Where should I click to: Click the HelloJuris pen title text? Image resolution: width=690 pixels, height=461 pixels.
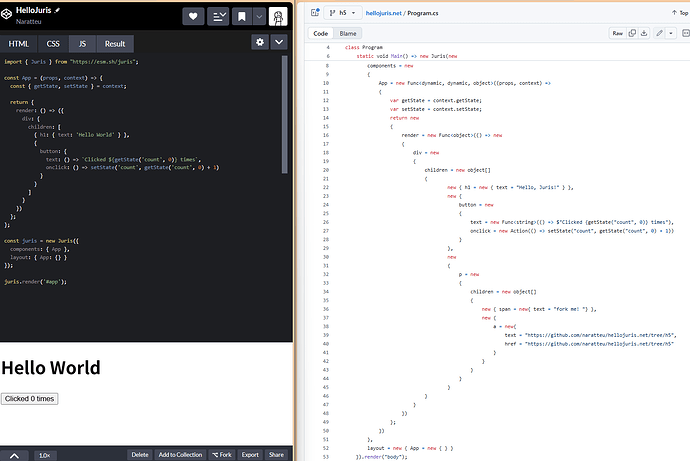coord(33,10)
